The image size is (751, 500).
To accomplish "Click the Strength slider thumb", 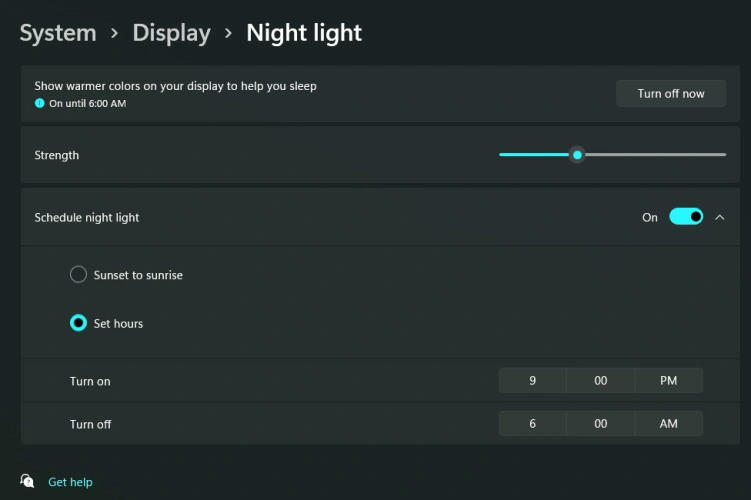I will (x=577, y=155).
